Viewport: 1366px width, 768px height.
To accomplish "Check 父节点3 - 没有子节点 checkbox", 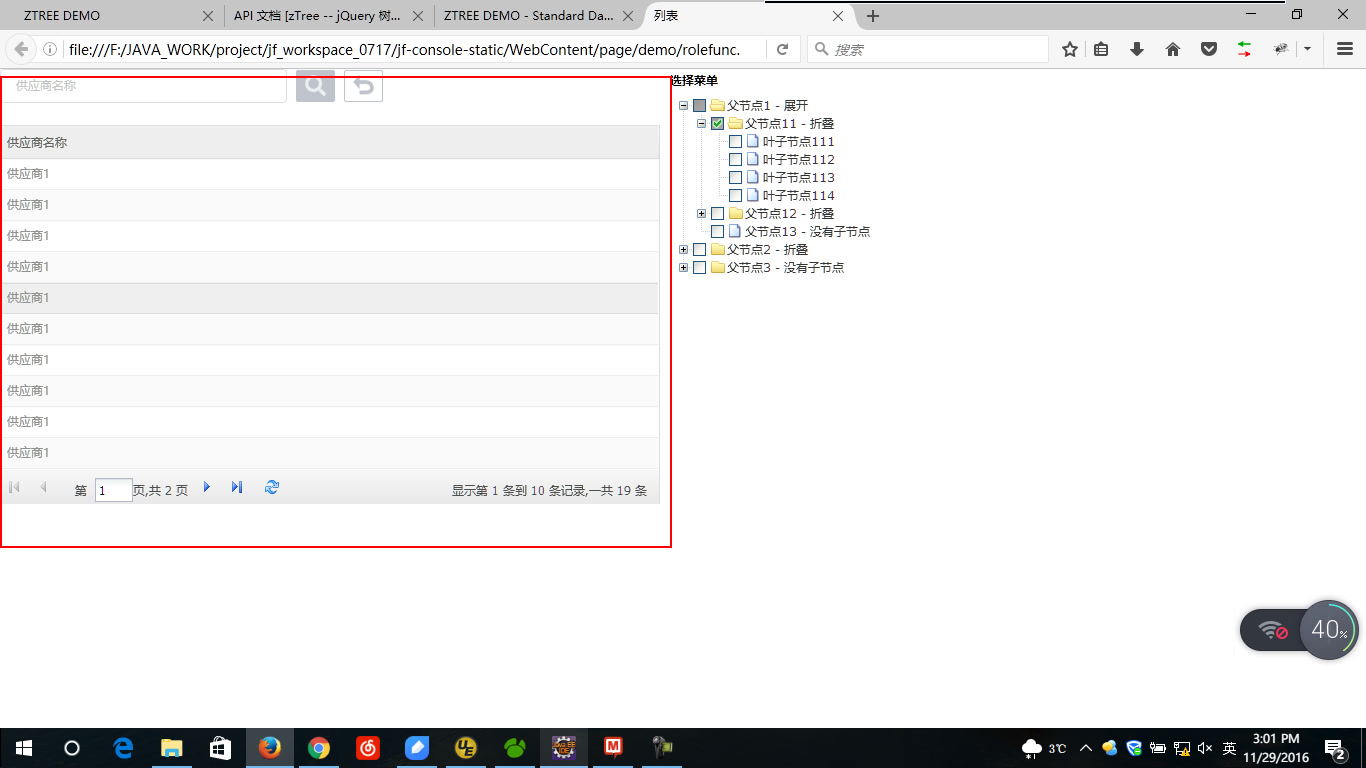I will pyautogui.click(x=699, y=268).
